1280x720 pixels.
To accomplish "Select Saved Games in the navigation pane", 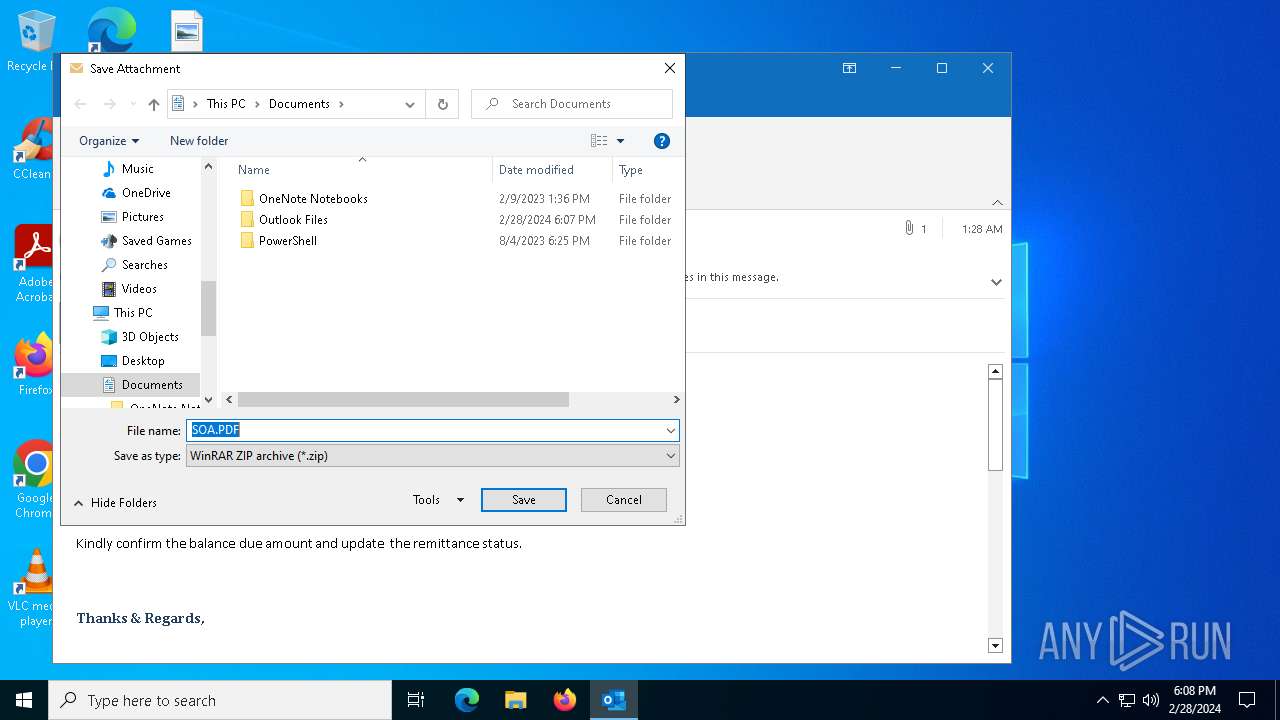I will 156,241.
